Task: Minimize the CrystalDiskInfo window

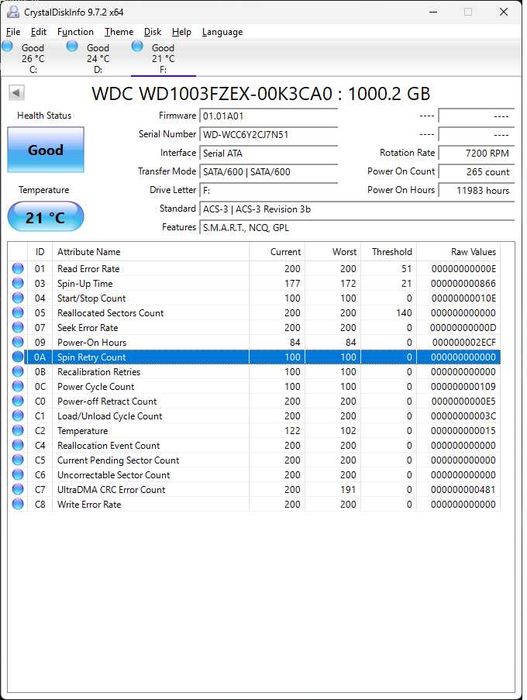Action: (x=433, y=12)
